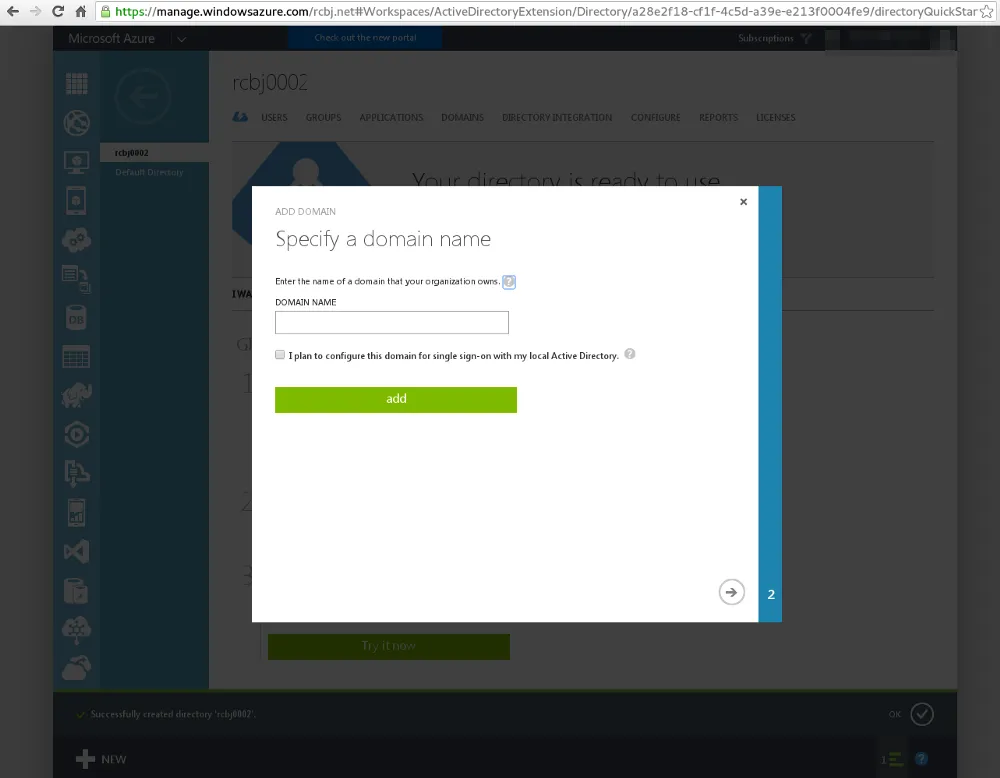Open SQL Databases DB icon
Screen dimensions: 1000x778
click(x=77, y=318)
